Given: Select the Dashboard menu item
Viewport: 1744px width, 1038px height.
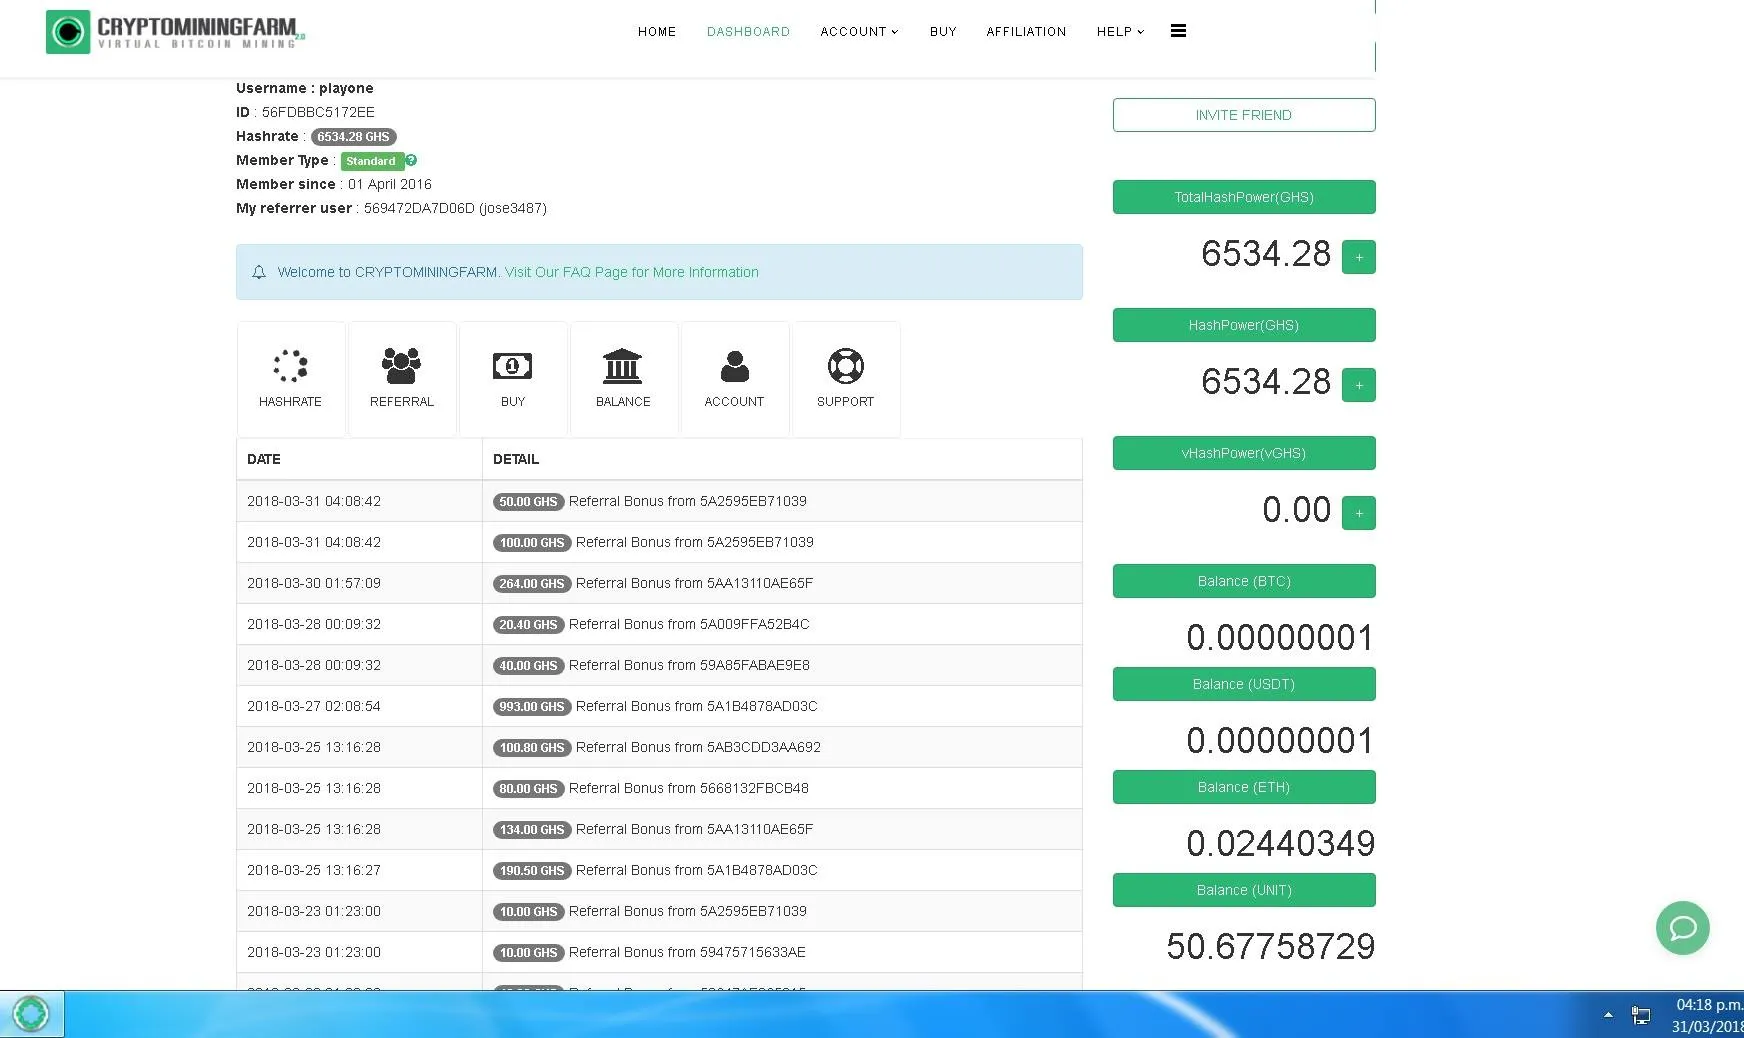Looking at the screenshot, I should (748, 32).
